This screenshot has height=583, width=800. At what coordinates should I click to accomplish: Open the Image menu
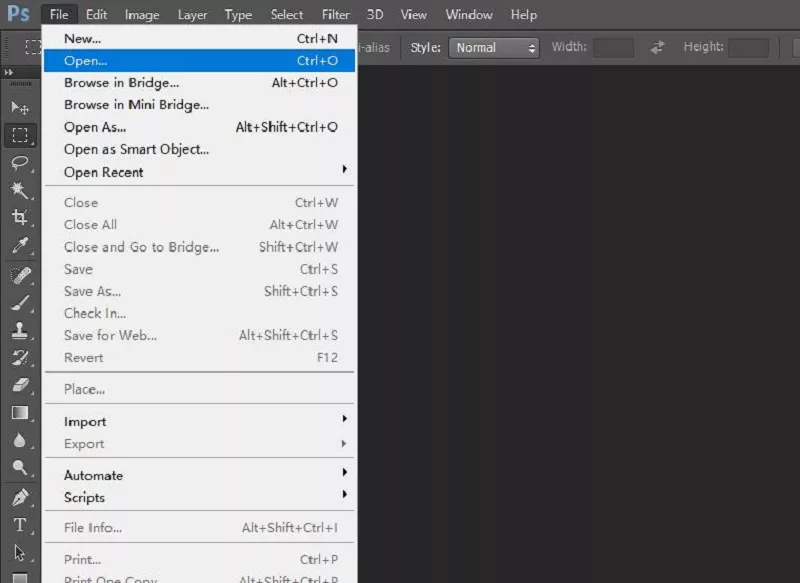pyautogui.click(x=142, y=15)
